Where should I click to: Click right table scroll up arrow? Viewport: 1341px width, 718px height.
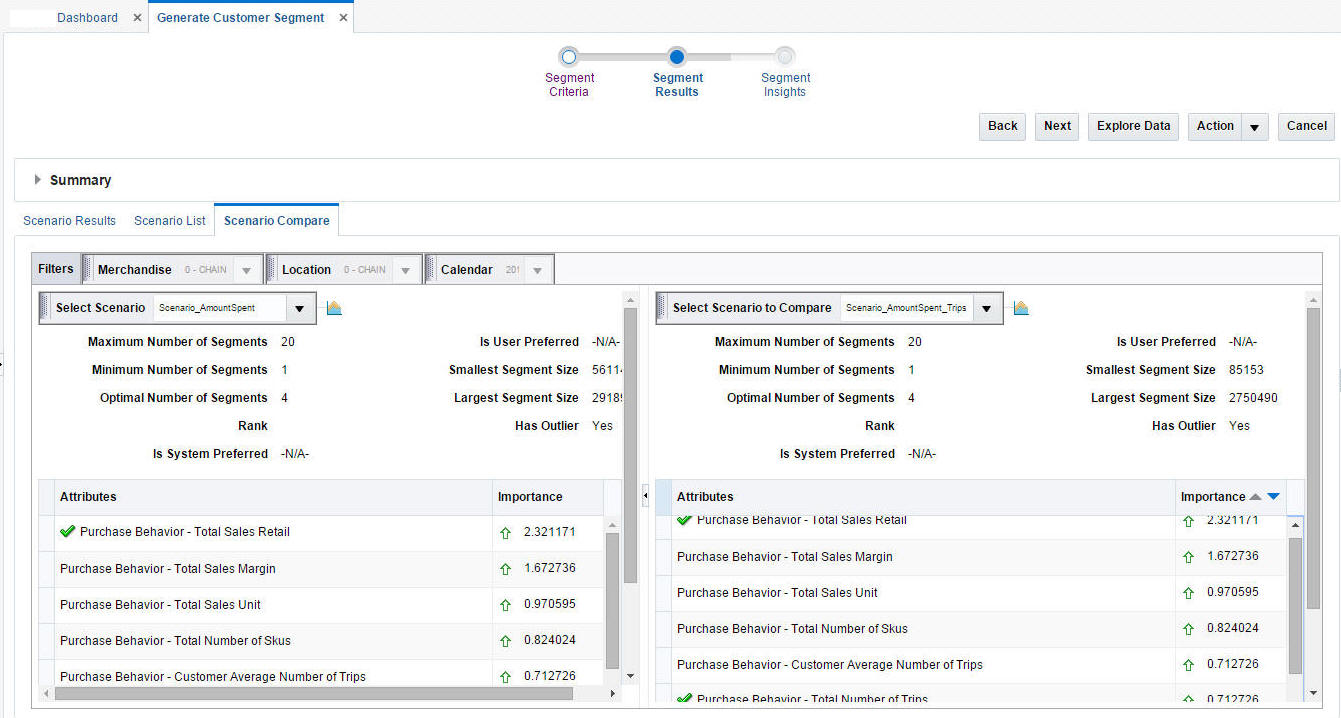click(1296, 525)
